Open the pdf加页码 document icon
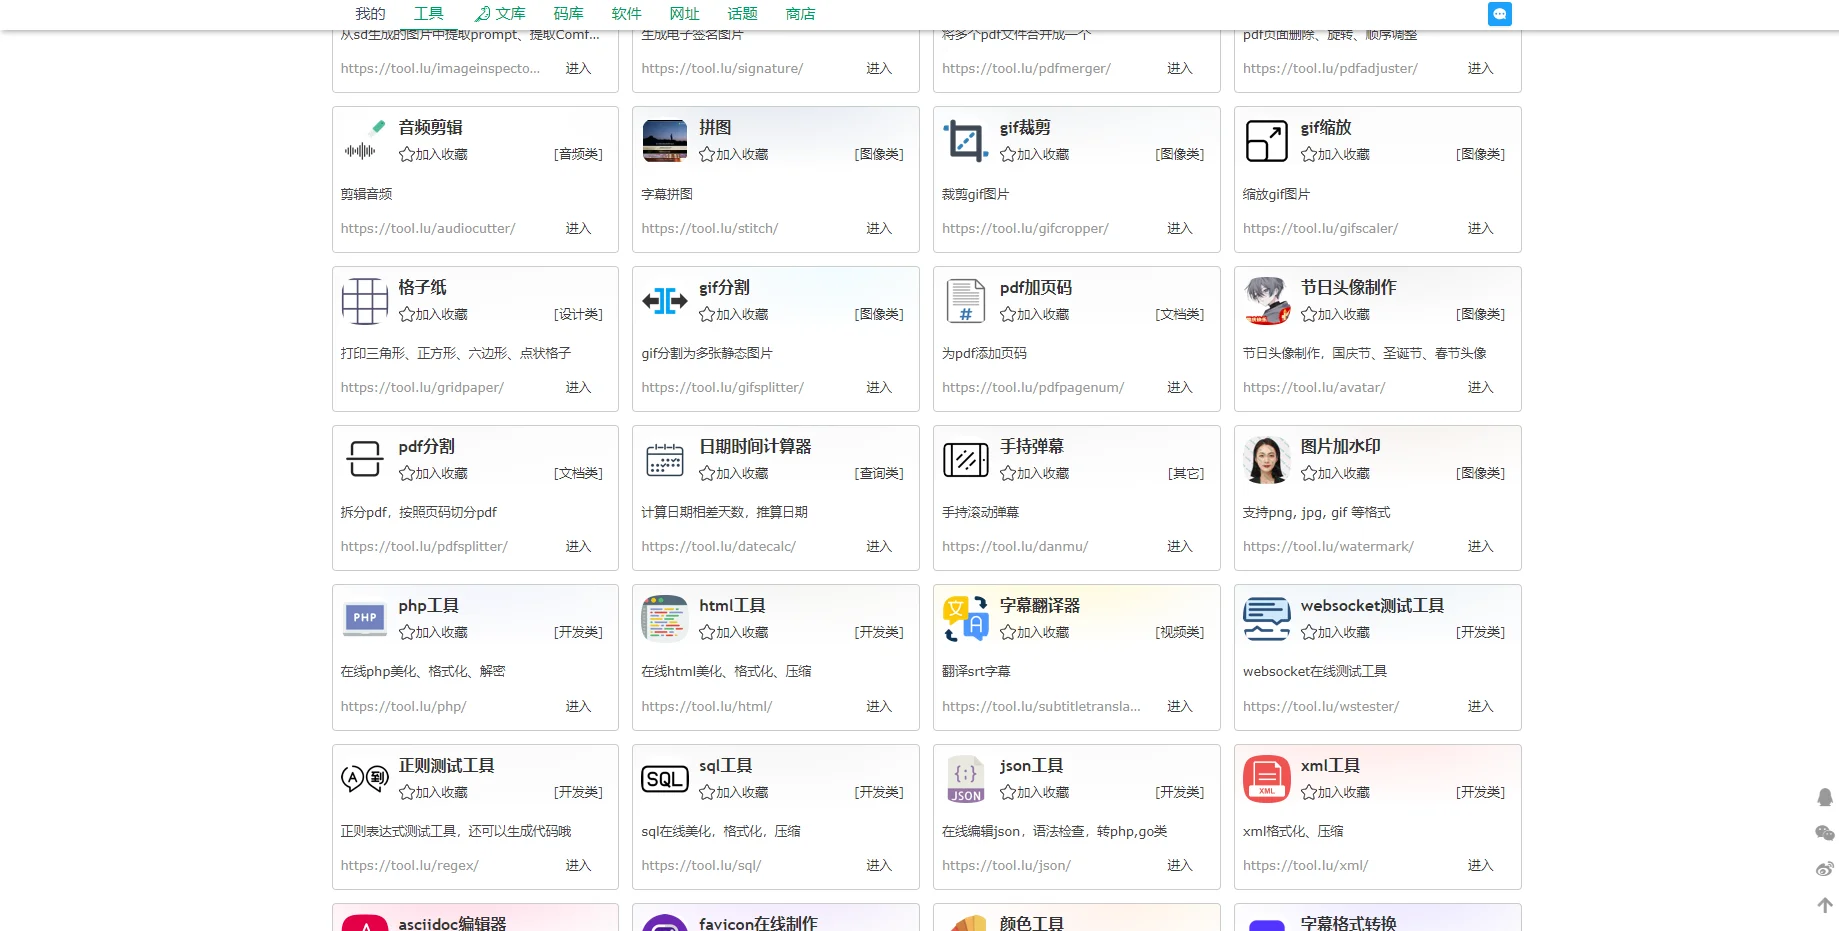Image resolution: width=1839 pixels, height=931 pixels. tap(966, 301)
